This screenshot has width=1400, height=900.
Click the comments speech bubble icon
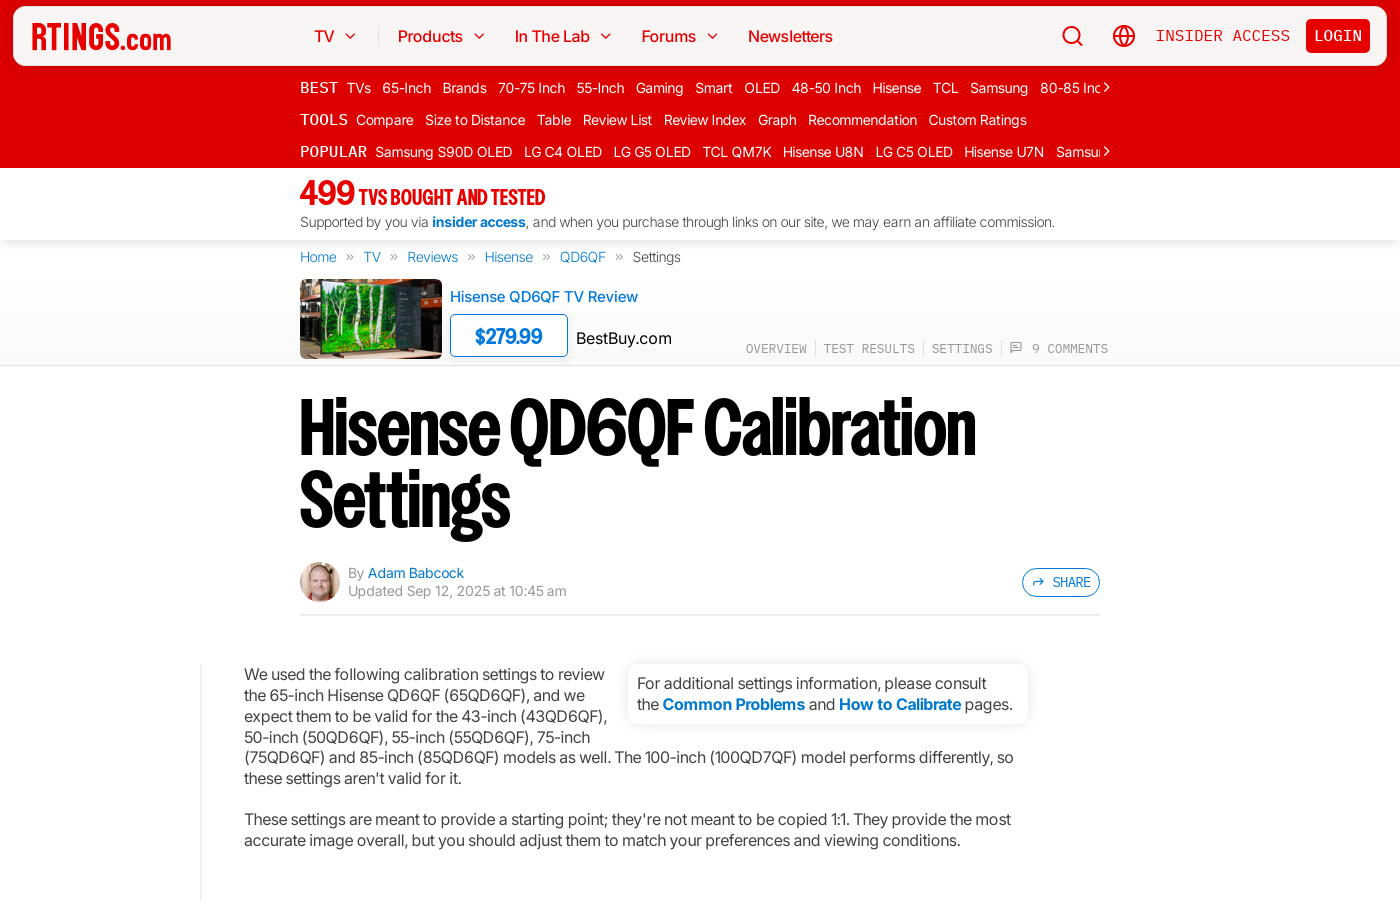pyautogui.click(x=1016, y=348)
